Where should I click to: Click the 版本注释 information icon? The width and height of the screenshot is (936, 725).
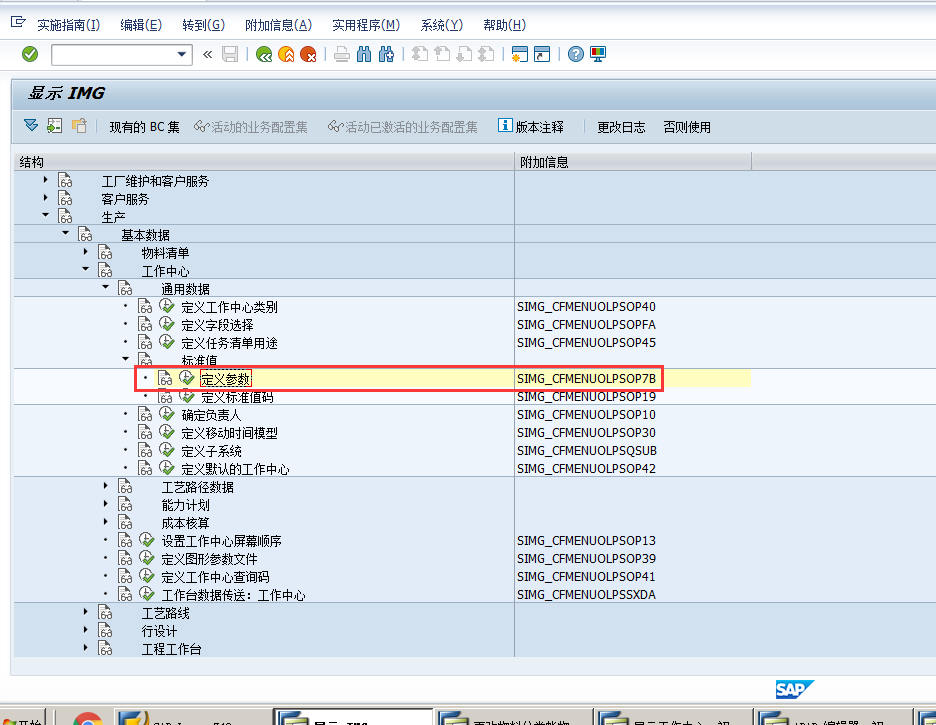(x=506, y=126)
